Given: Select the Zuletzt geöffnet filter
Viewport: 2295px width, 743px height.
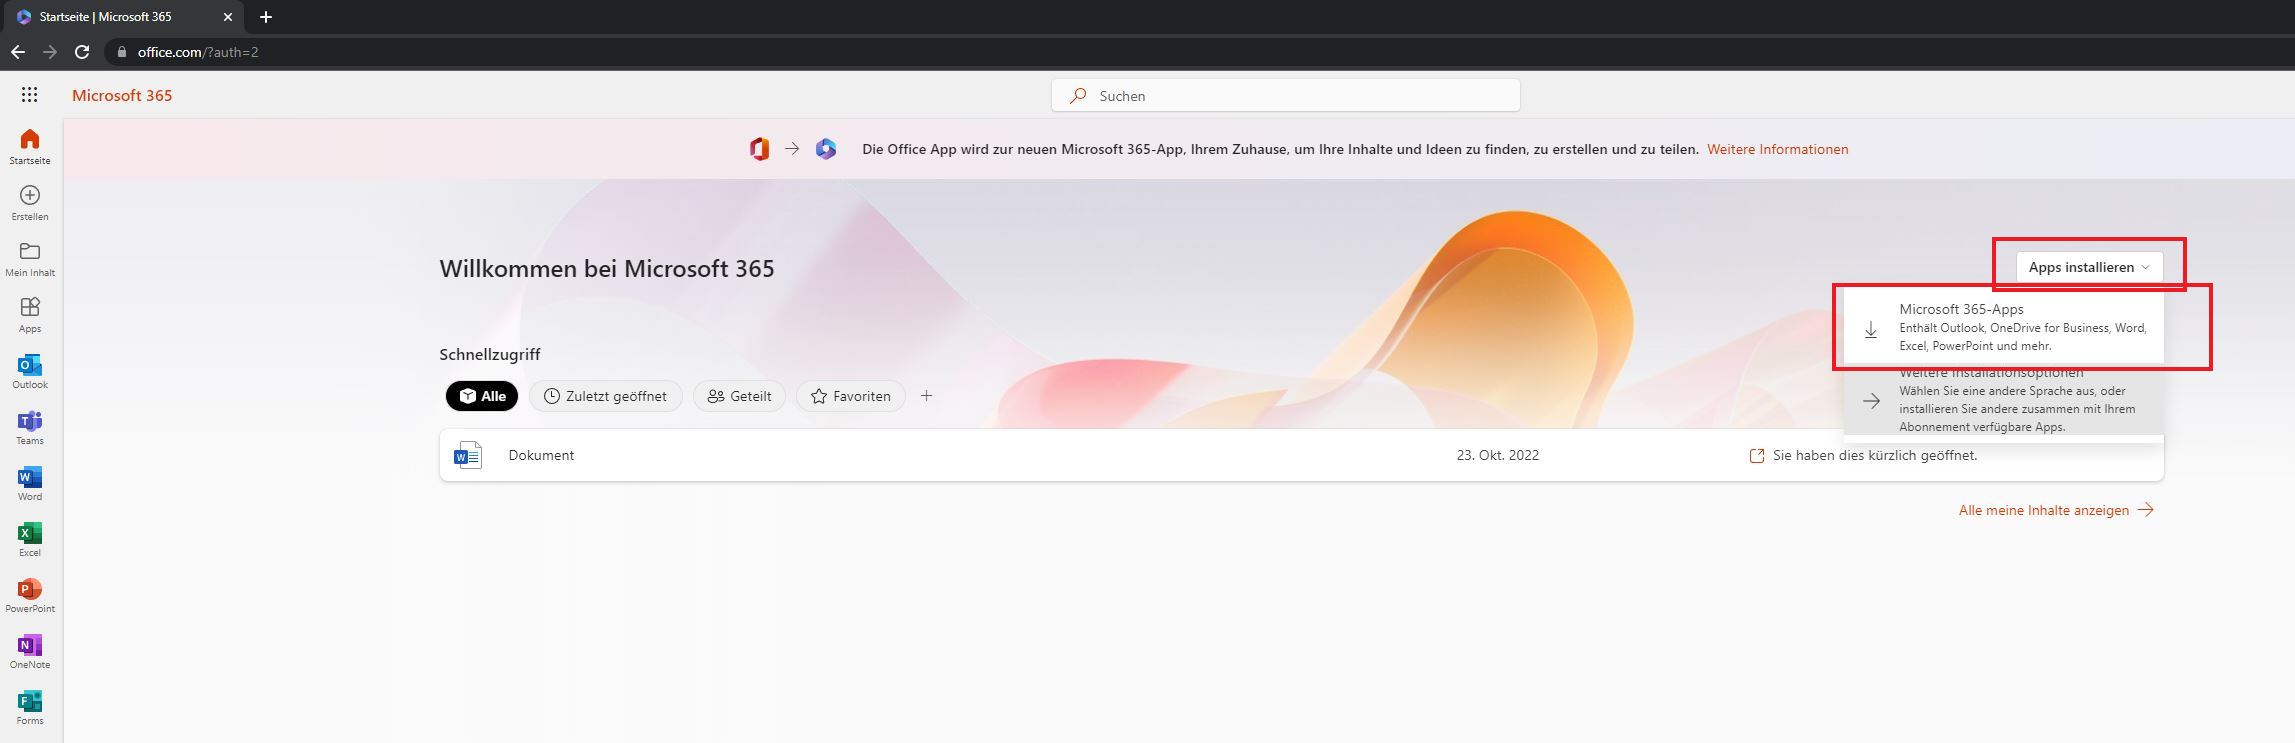Looking at the screenshot, I should 605,396.
